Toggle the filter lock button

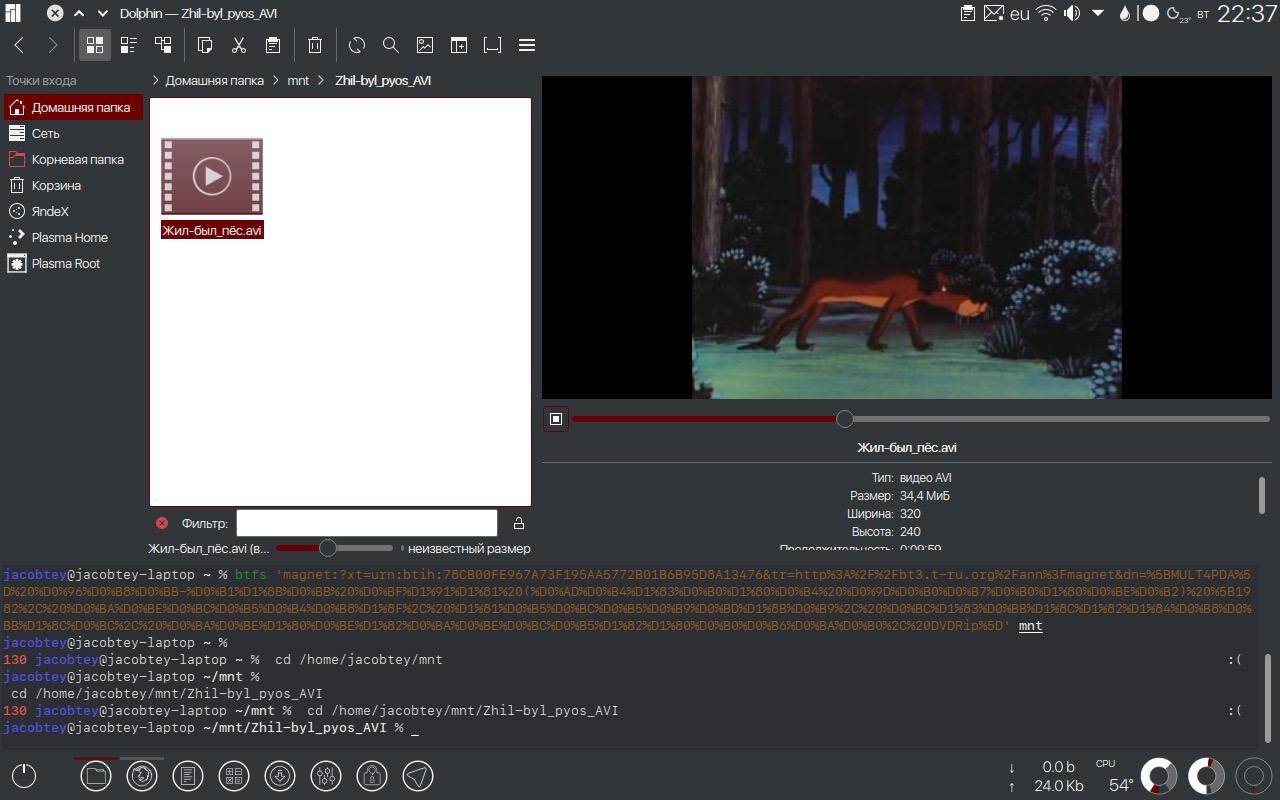coord(518,523)
